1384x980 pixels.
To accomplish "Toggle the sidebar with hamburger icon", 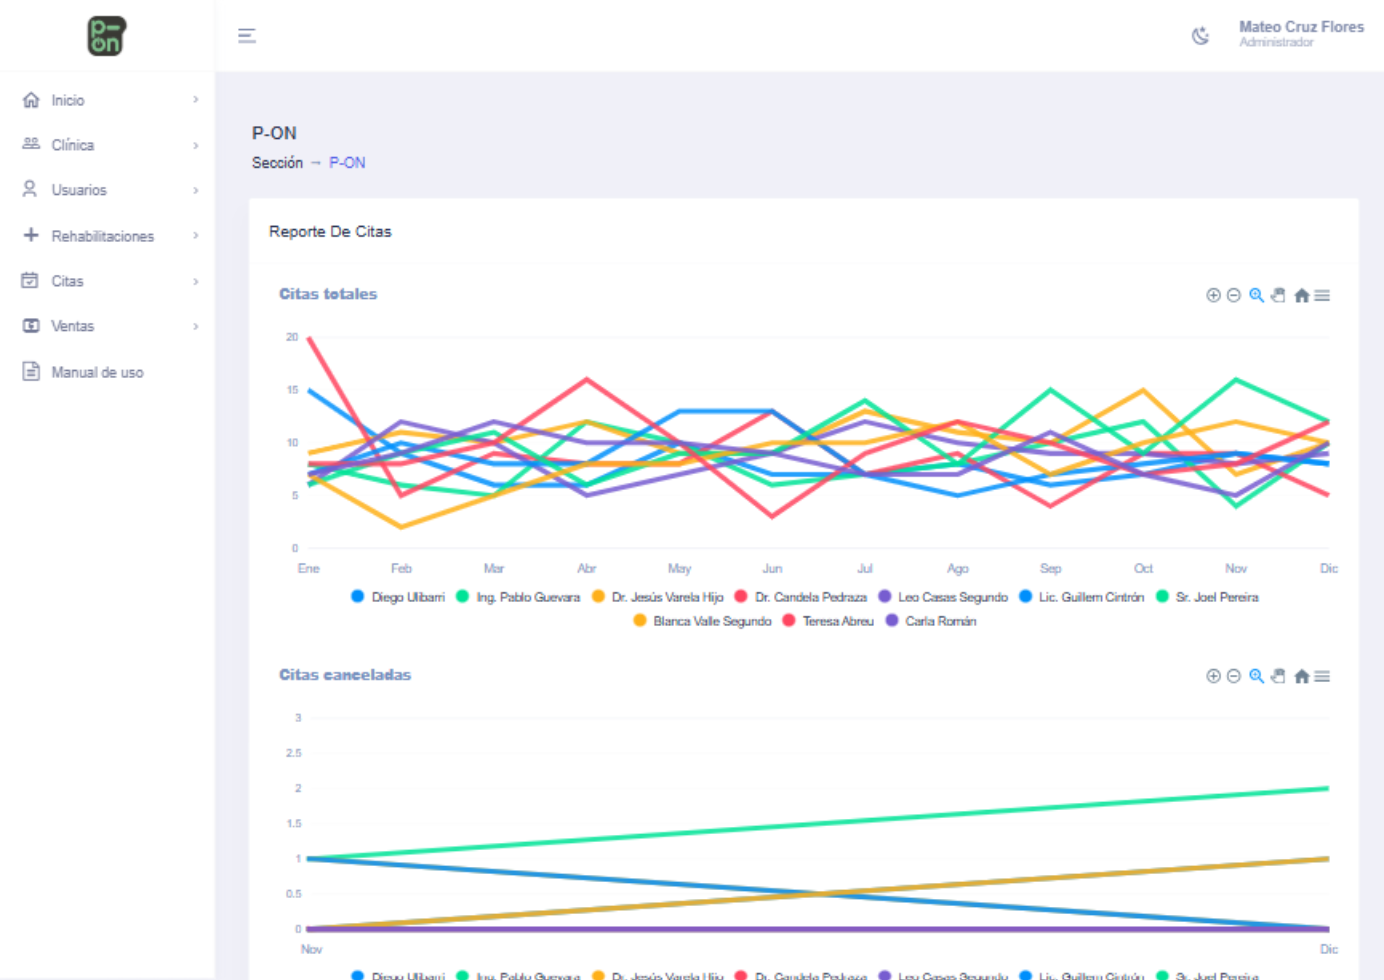I will coord(247,36).
